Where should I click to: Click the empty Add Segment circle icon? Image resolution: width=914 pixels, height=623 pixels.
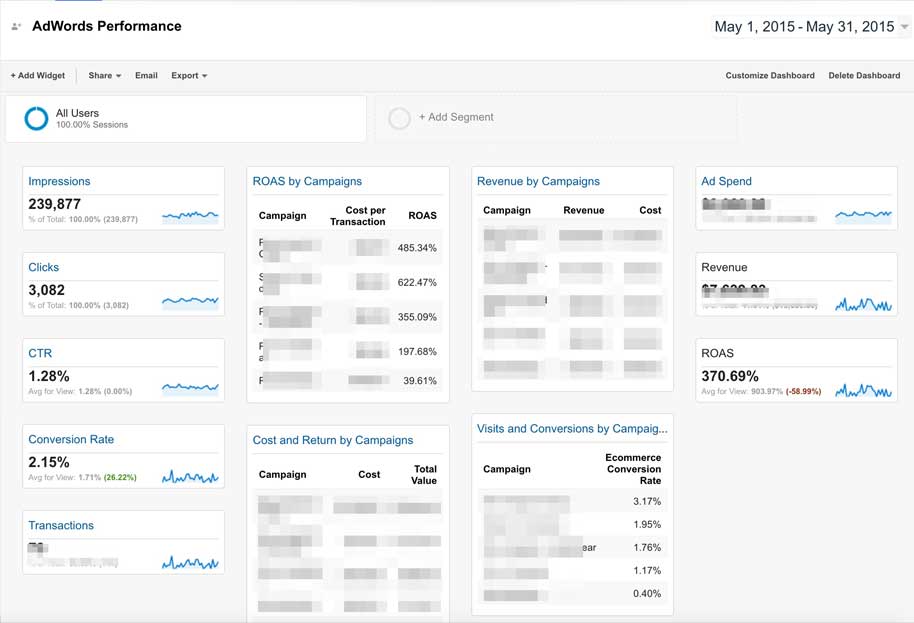click(399, 118)
